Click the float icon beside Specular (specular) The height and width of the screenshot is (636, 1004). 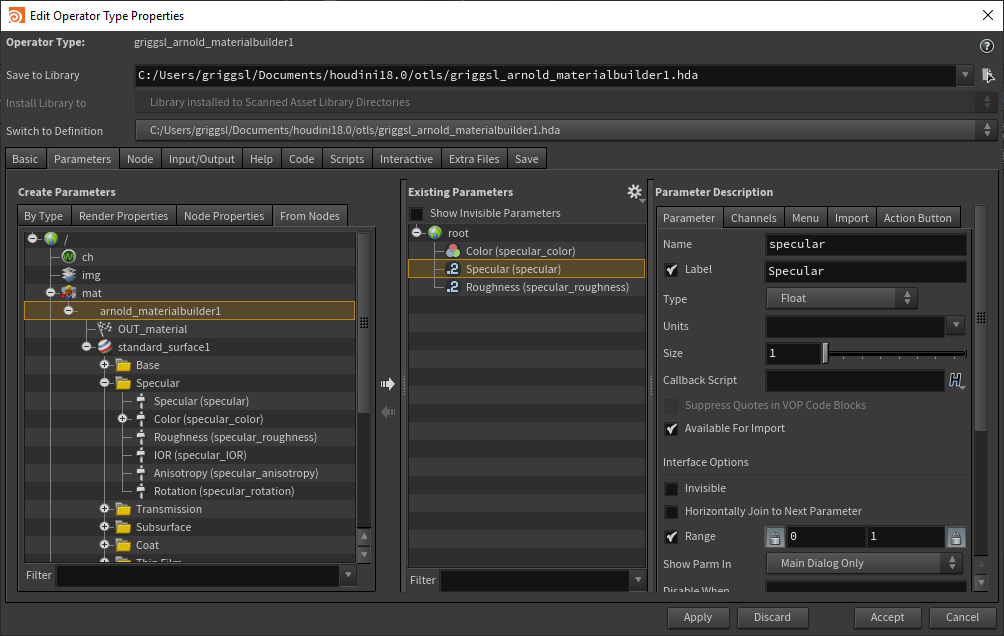coord(453,269)
